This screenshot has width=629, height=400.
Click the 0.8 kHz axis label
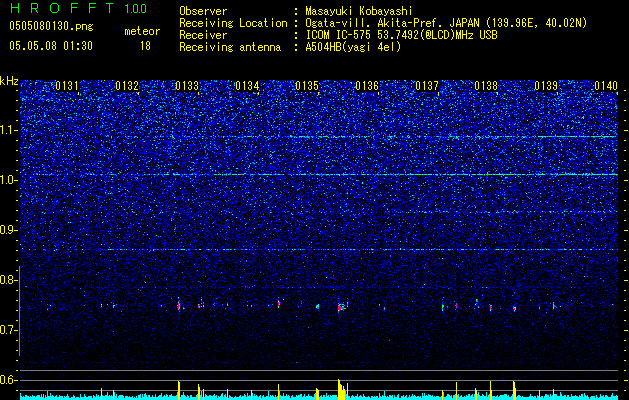8,280
